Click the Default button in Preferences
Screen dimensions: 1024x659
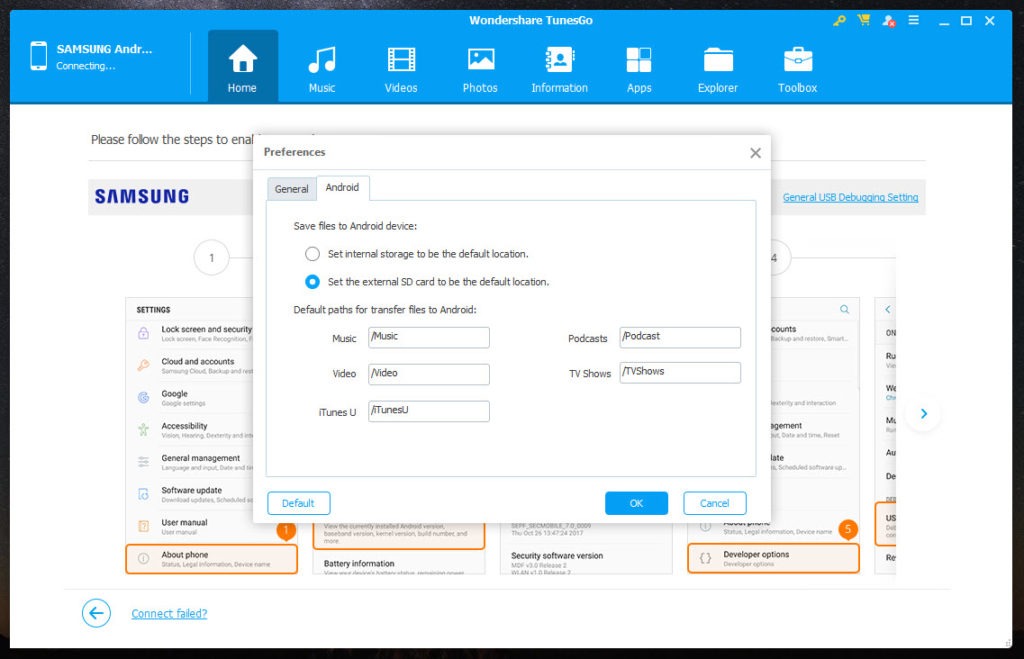[298, 503]
